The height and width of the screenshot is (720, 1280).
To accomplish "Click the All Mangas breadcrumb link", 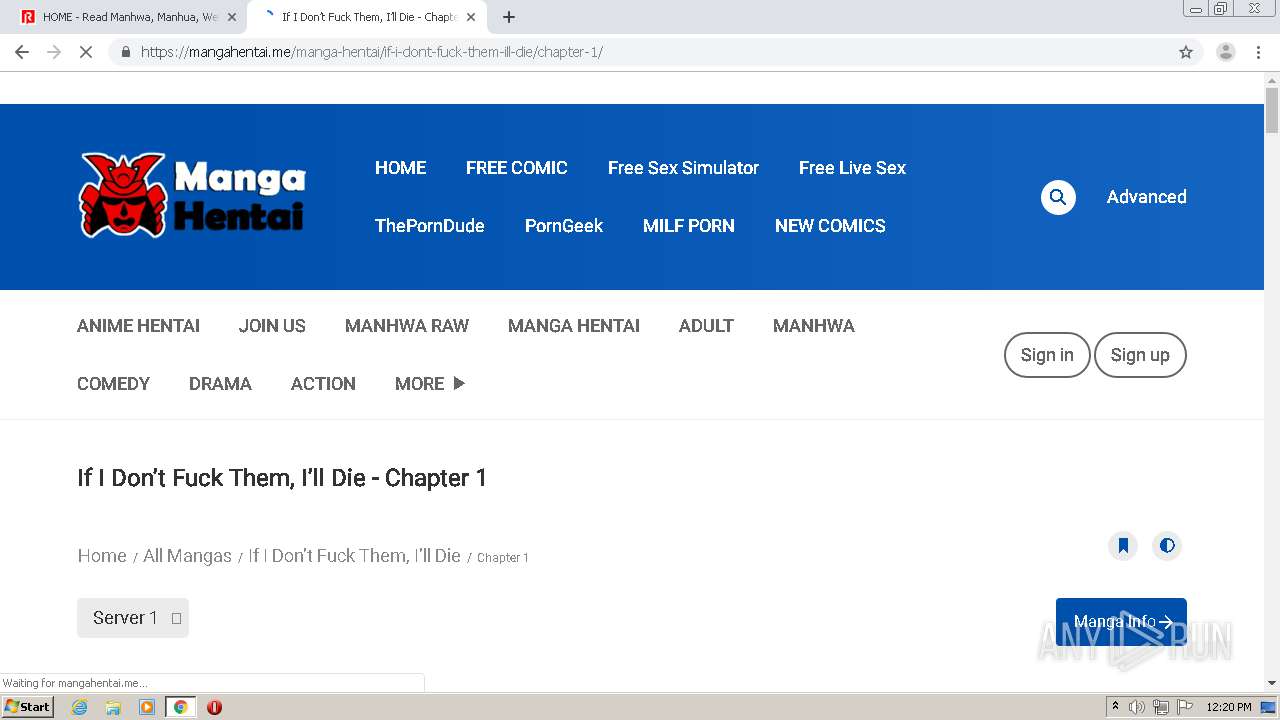I will point(187,556).
